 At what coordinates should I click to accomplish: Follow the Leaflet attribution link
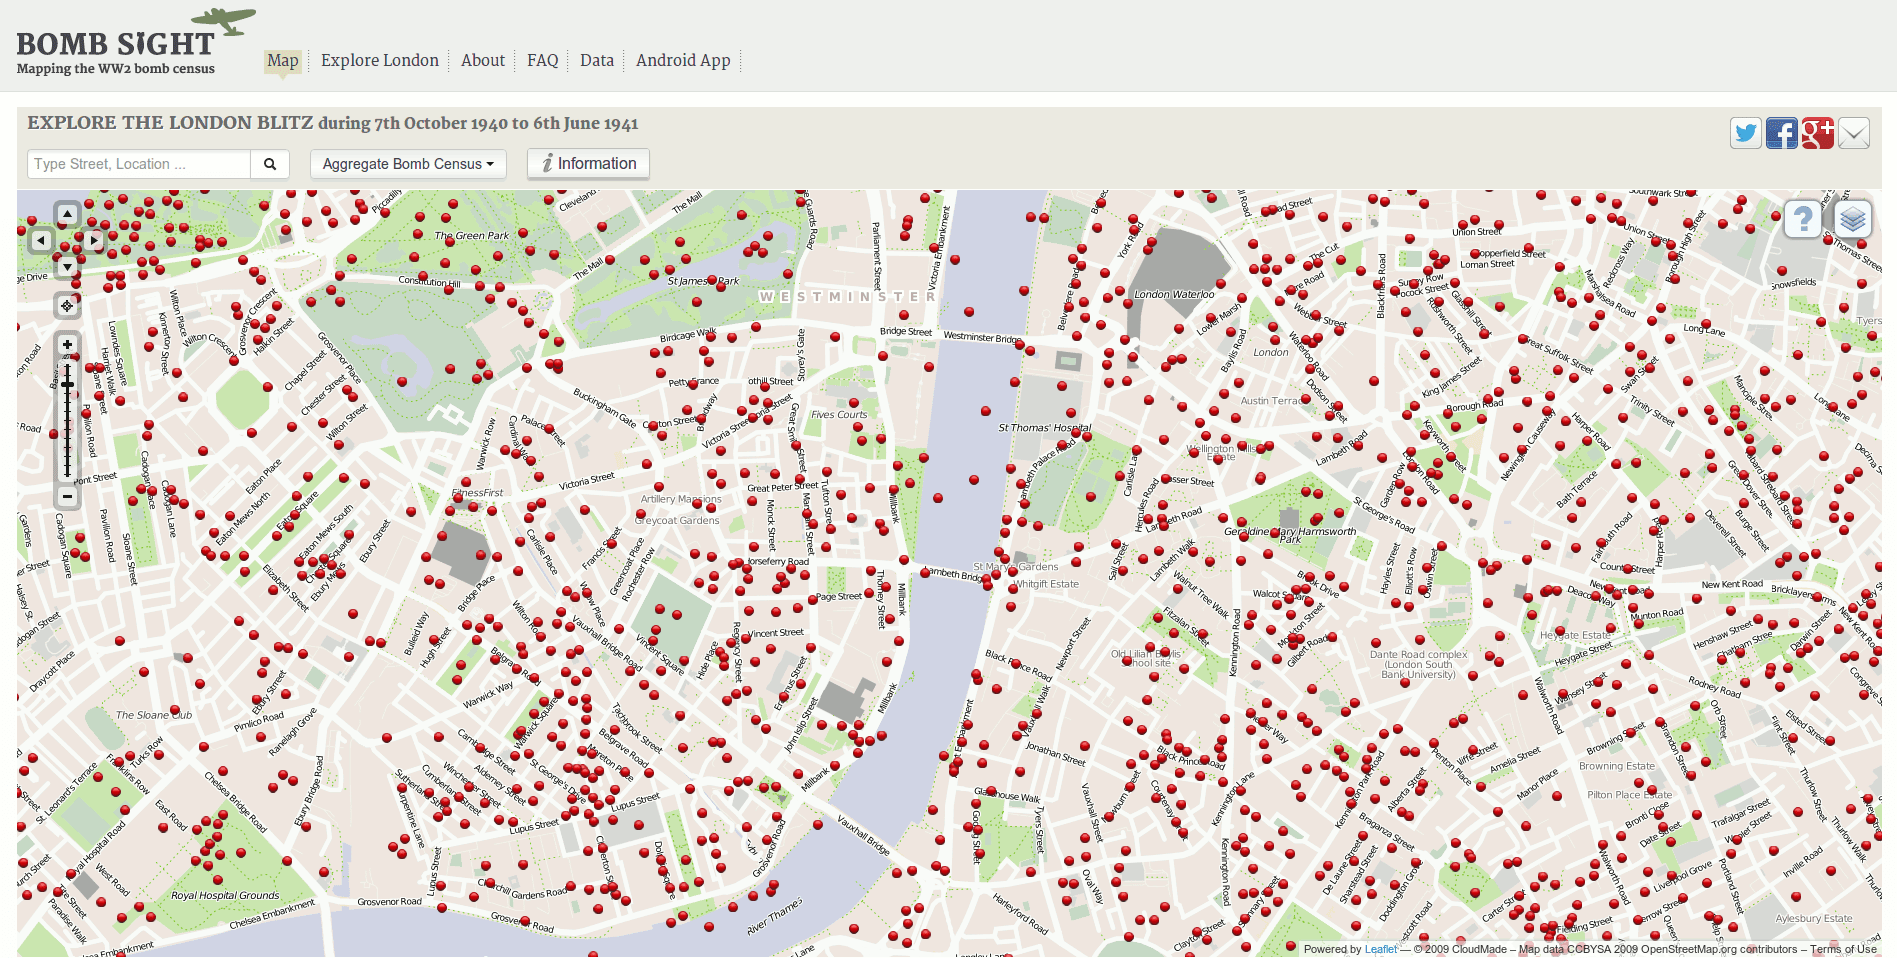[1381, 949]
